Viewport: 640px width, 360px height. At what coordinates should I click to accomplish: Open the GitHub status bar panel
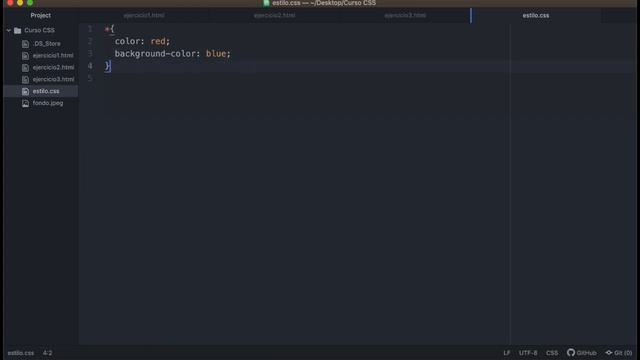(x=582, y=353)
